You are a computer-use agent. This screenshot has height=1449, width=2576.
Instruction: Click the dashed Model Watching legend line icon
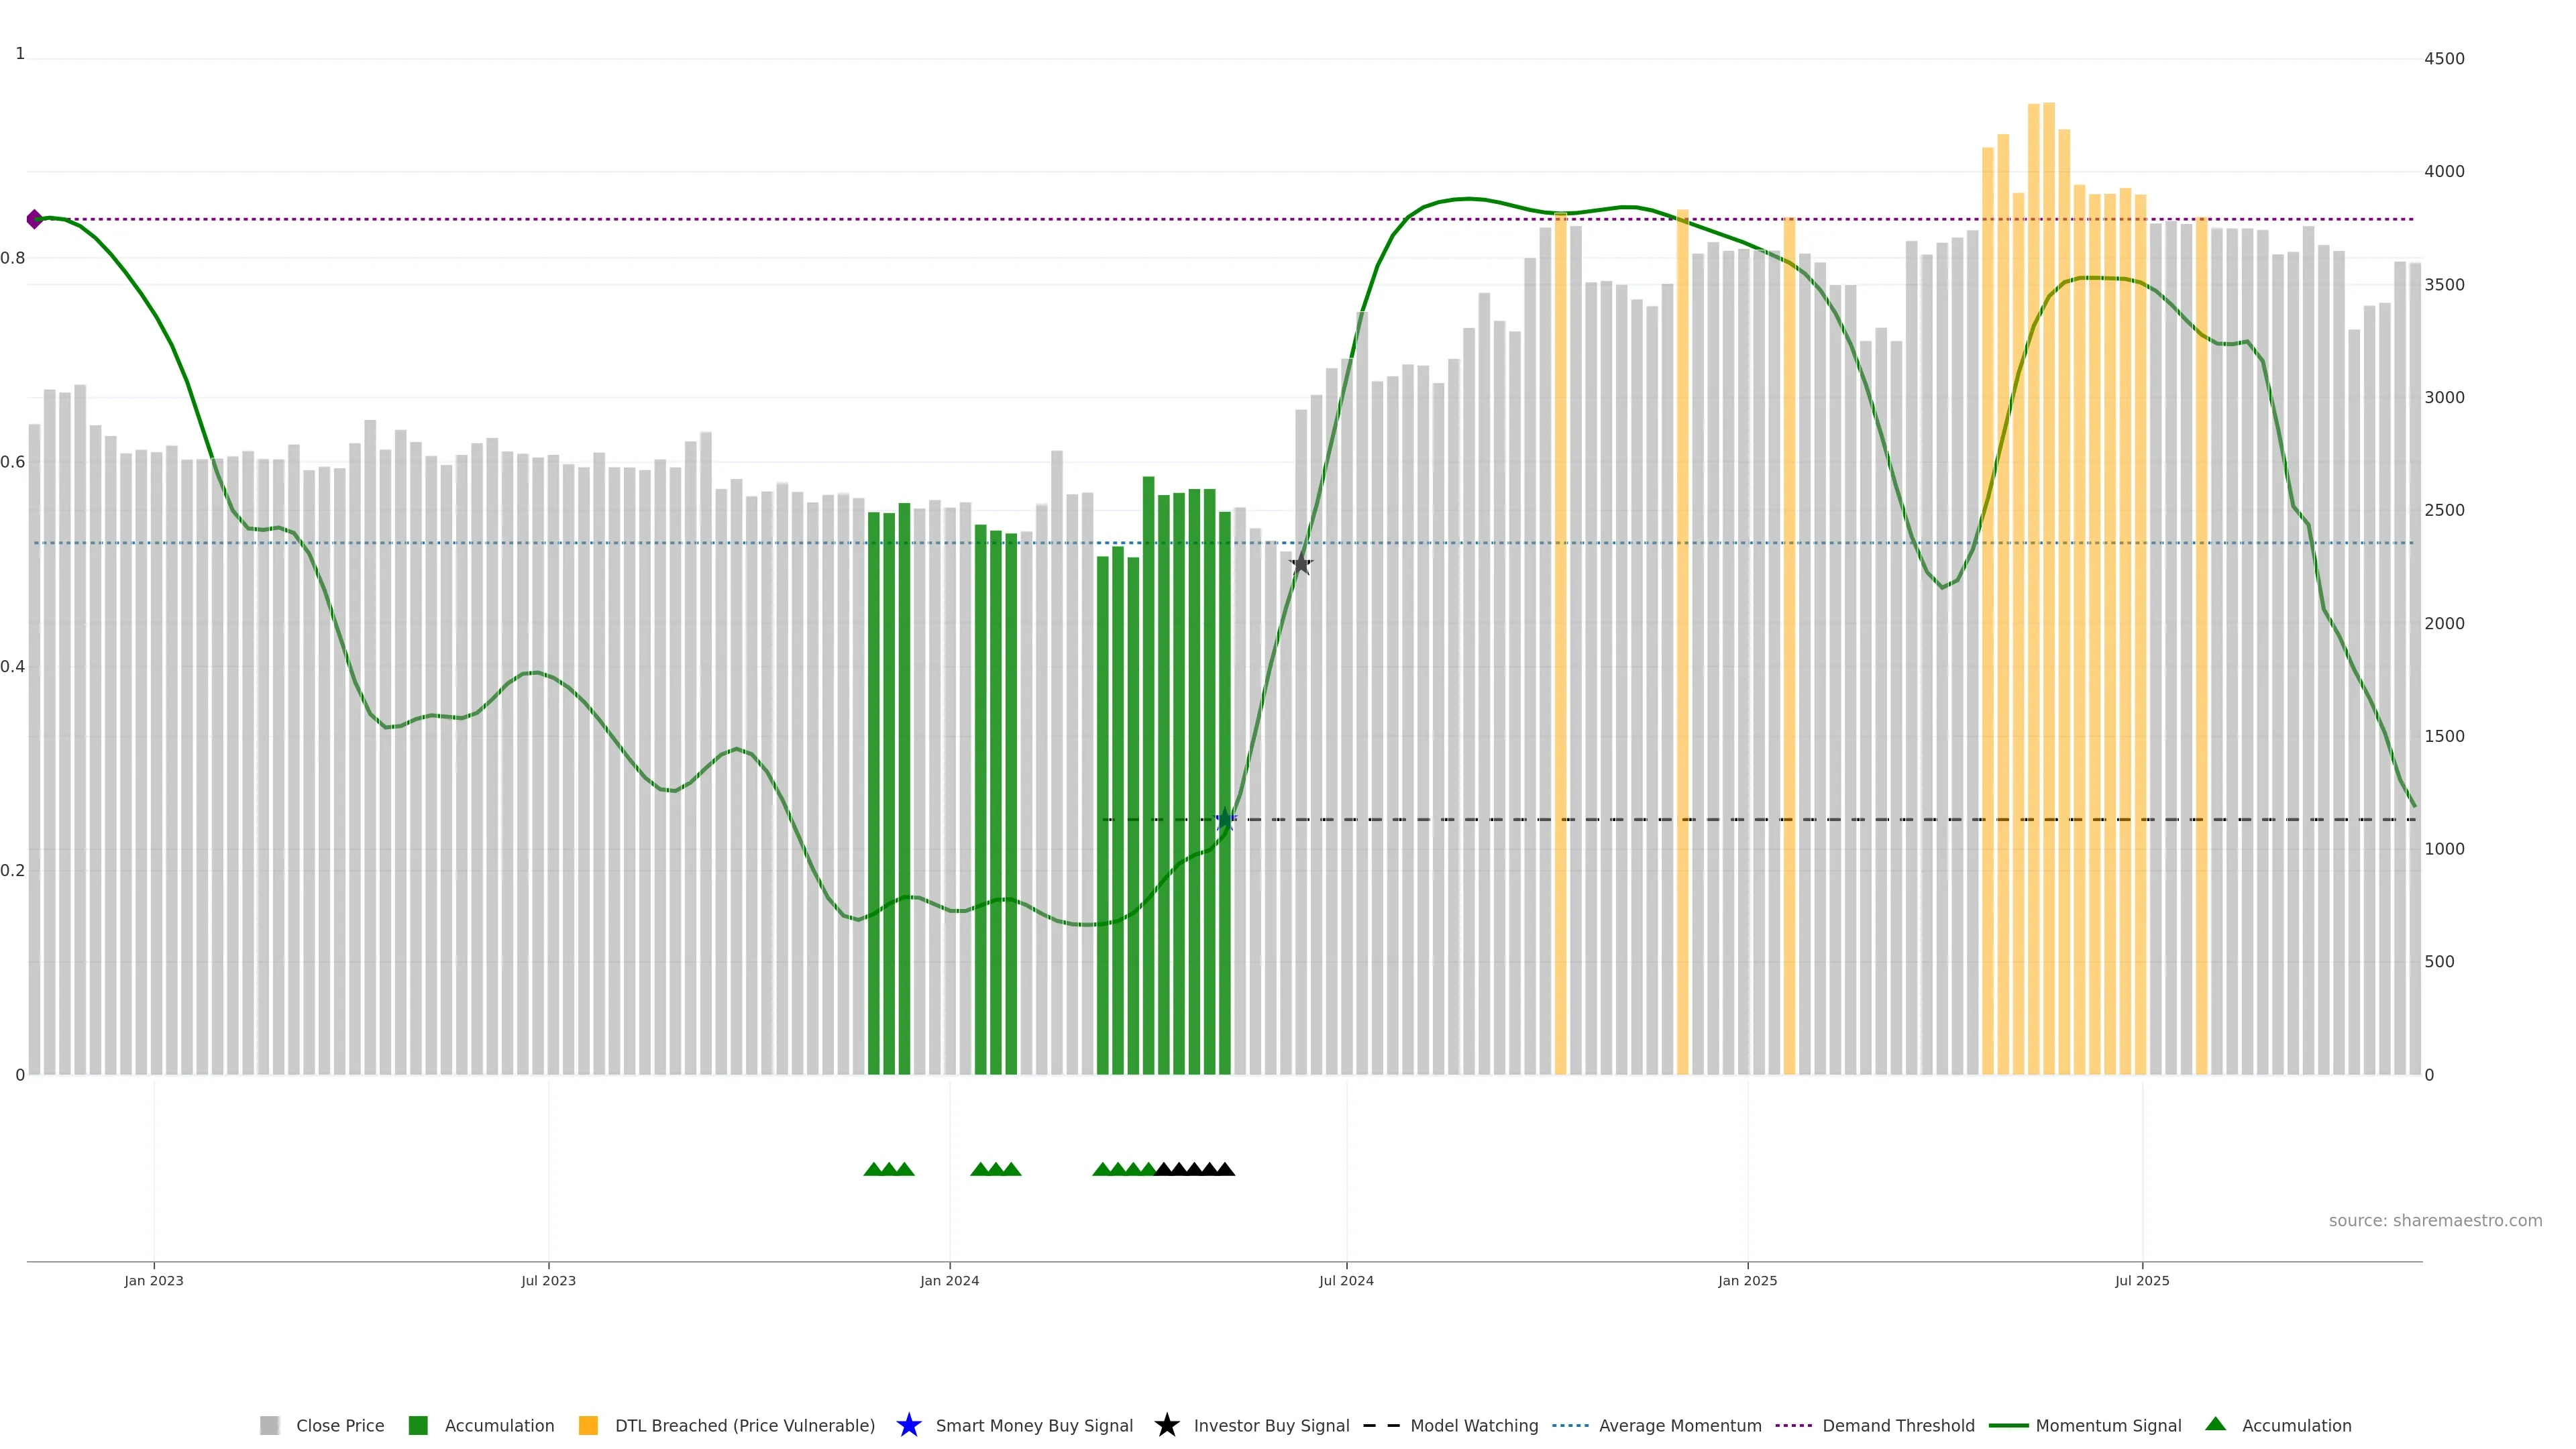tap(1381, 1425)
